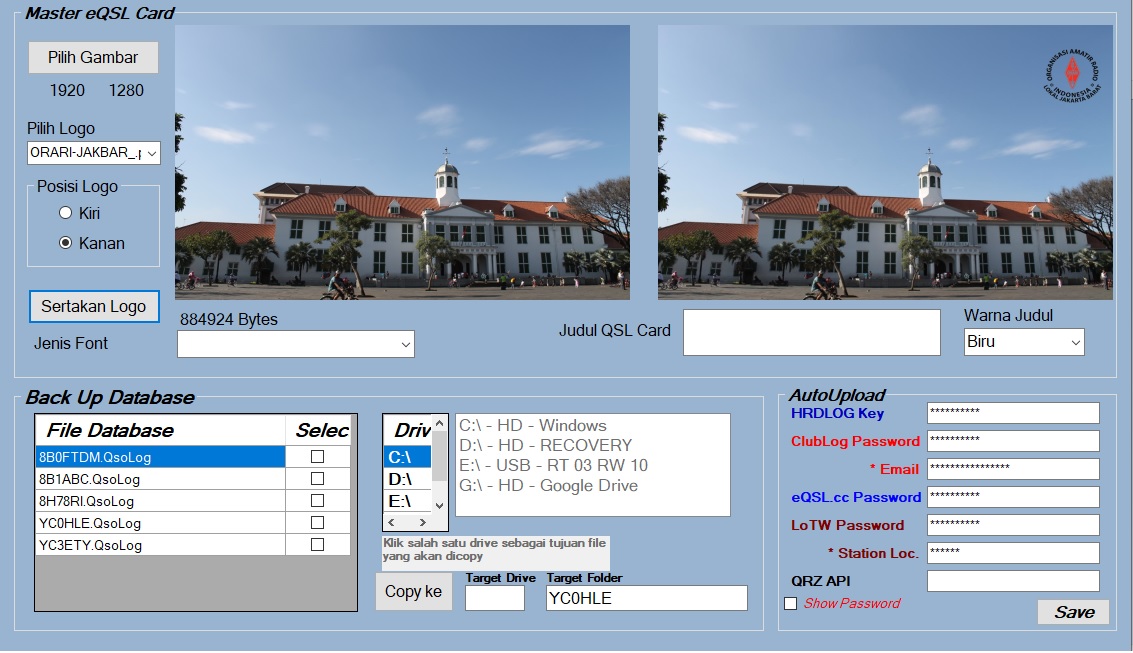Click the HRDLOG Key field
Viewport: 1133px width, 653px height.
tap(1013, 413)
